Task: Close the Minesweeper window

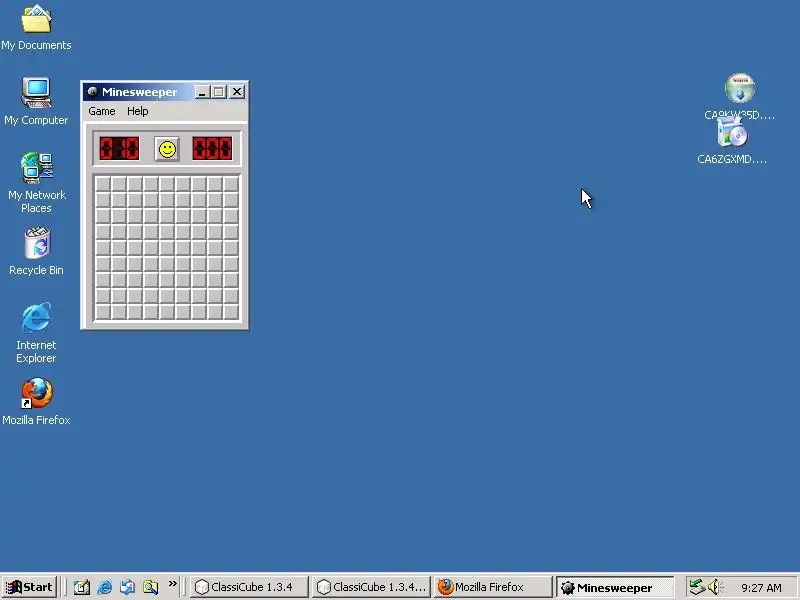Action: 237,92
